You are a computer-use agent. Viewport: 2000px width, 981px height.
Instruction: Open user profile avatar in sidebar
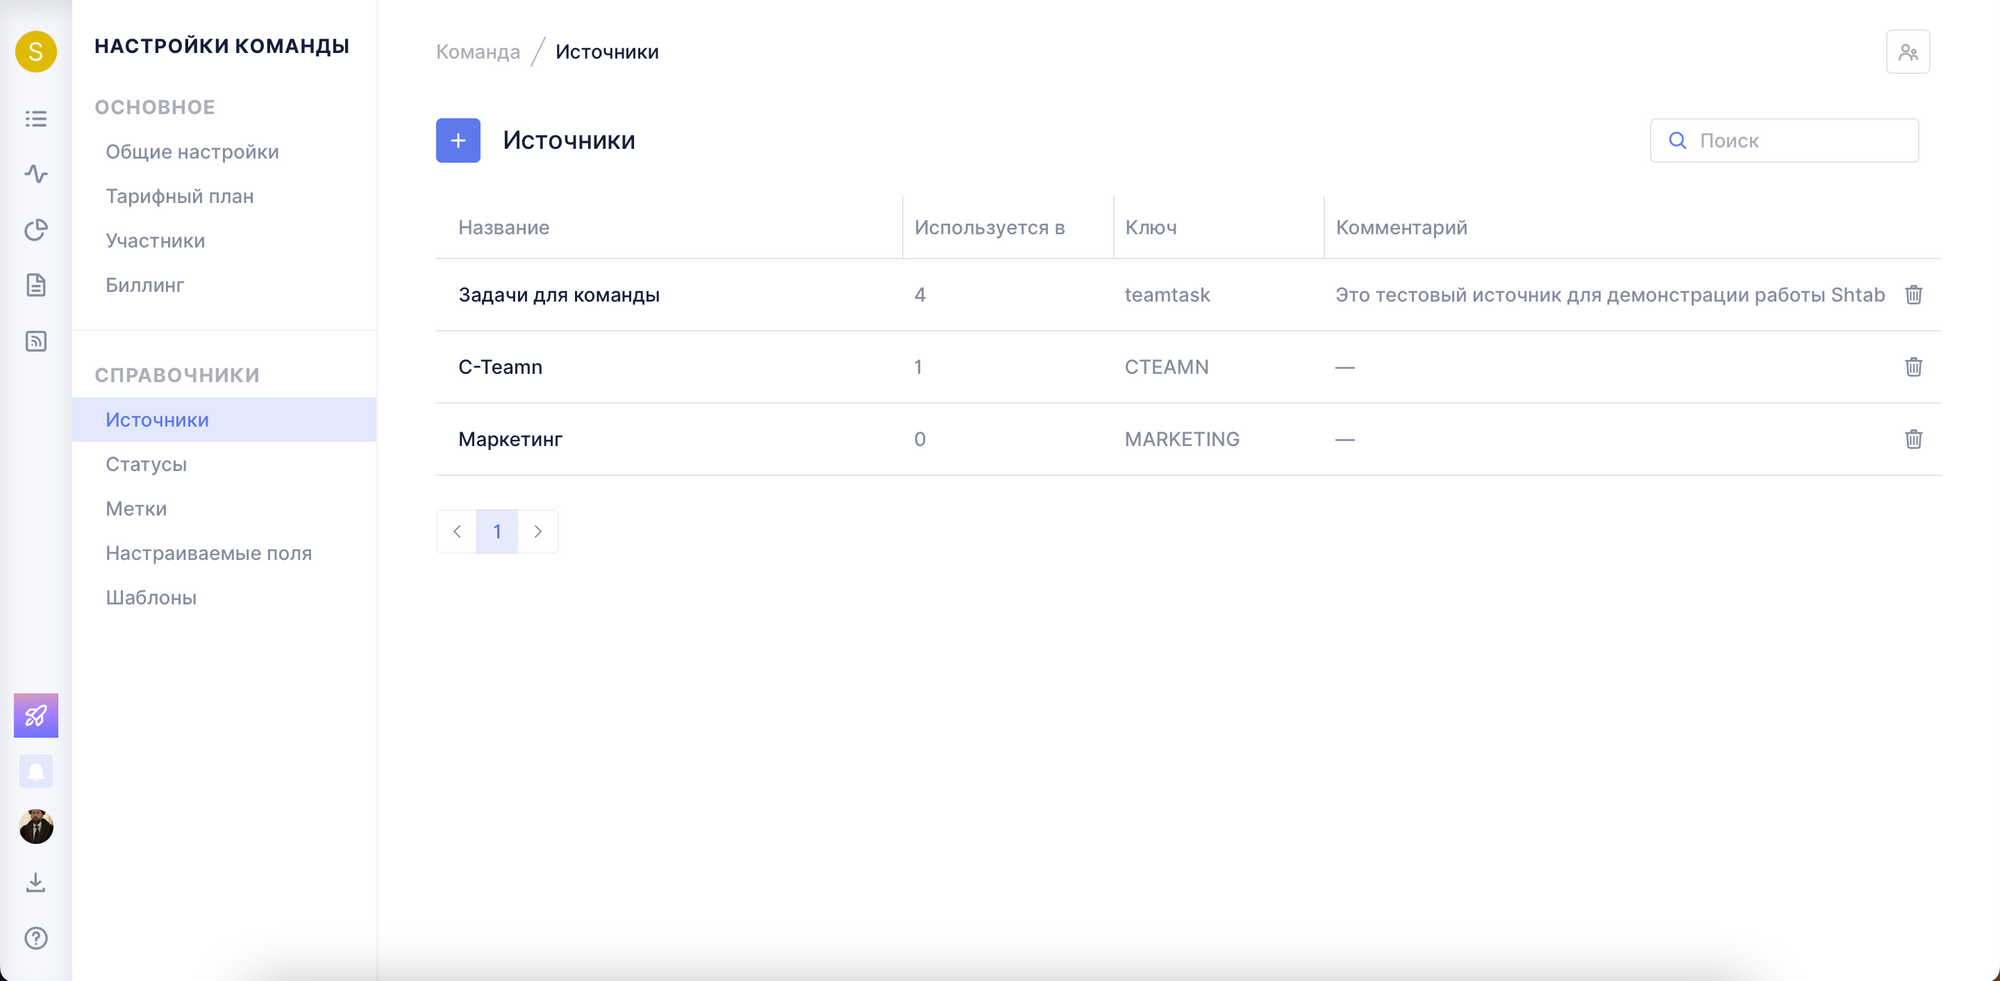pos(36,827)
